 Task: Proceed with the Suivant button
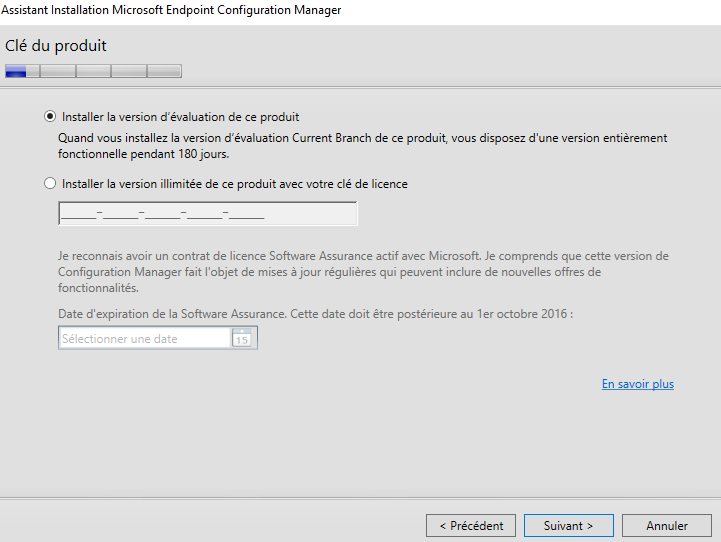click(x=568, y=525)
